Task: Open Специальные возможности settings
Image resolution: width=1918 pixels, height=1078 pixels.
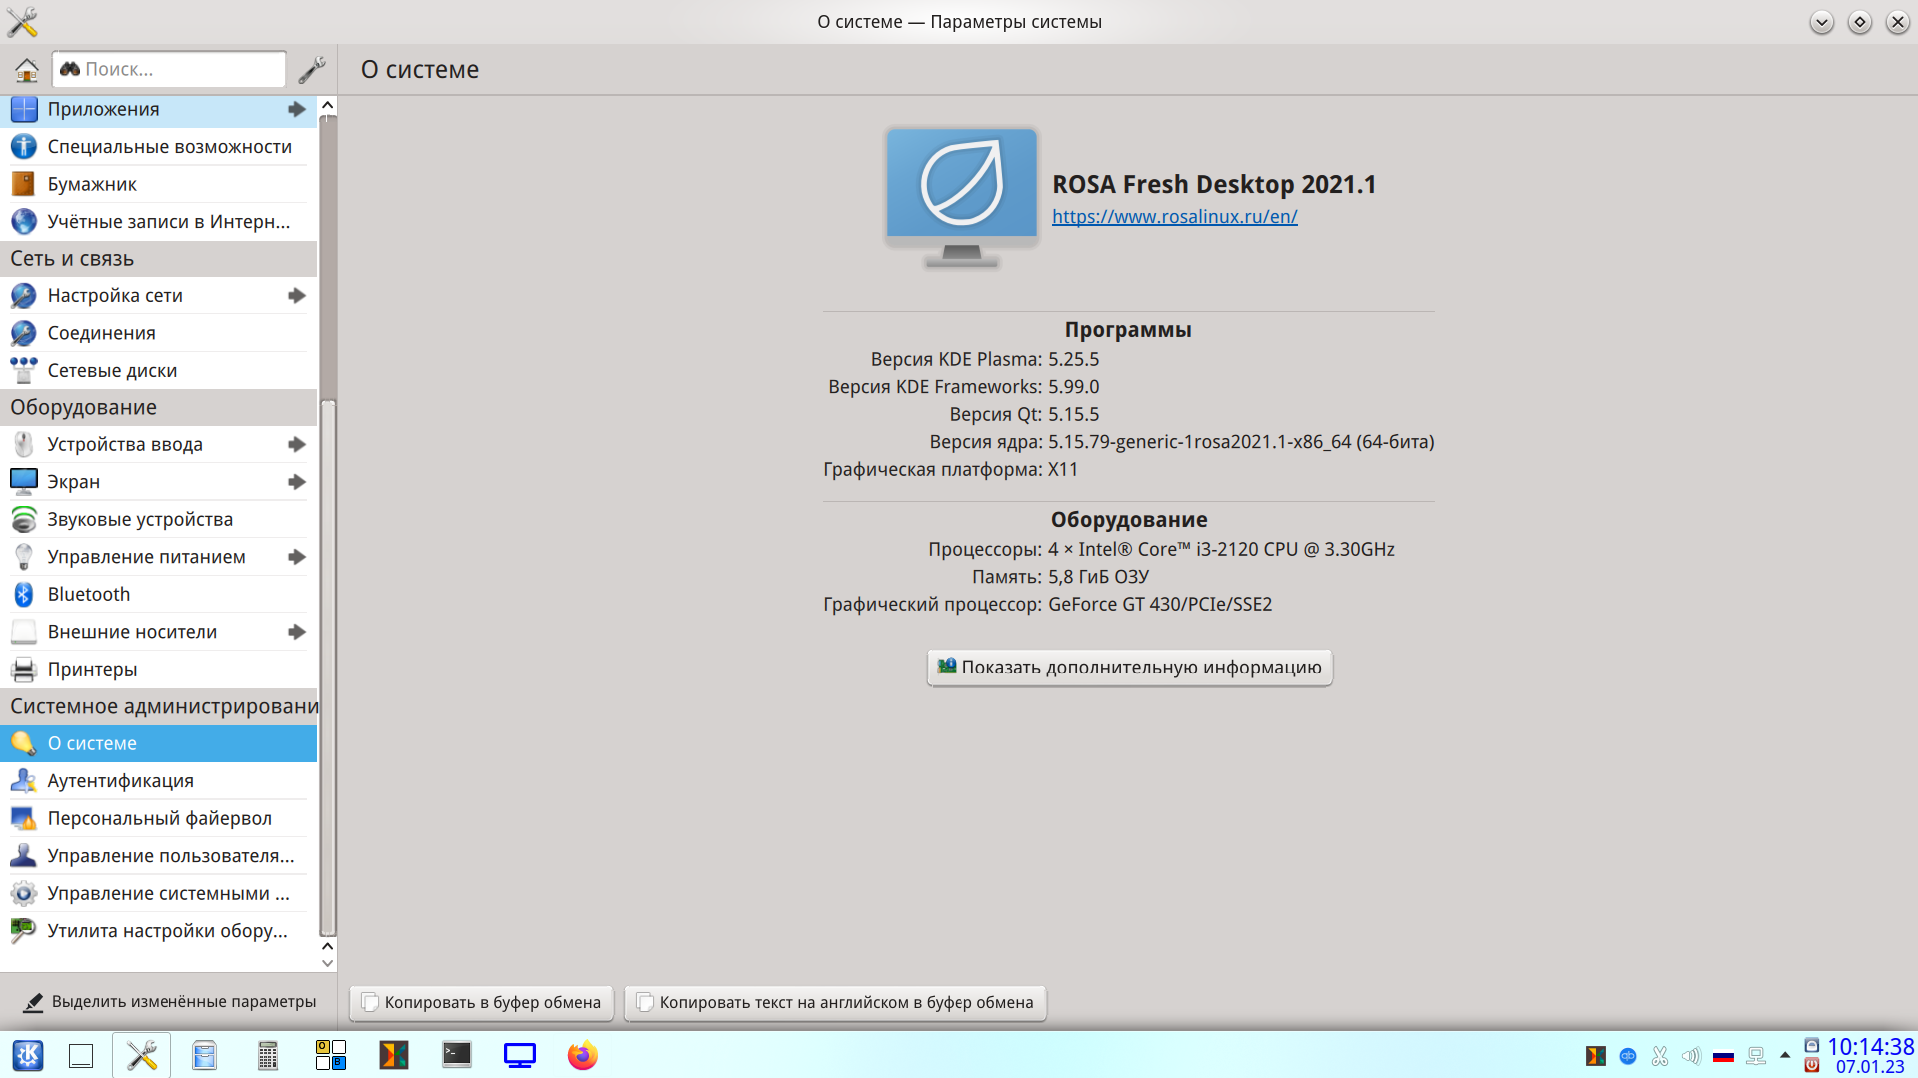Action: click(158, 147)
